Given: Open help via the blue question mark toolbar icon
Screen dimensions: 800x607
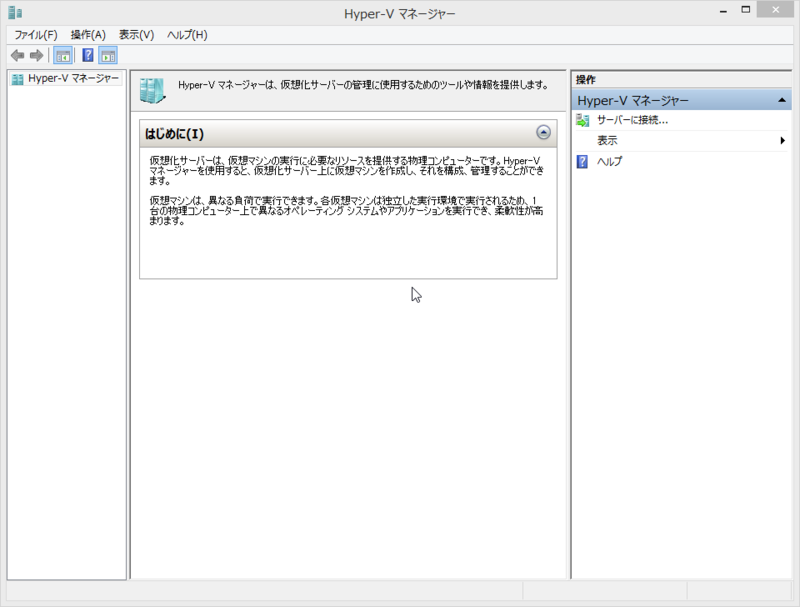Looking at the screenshot, I should click(88, 55).
